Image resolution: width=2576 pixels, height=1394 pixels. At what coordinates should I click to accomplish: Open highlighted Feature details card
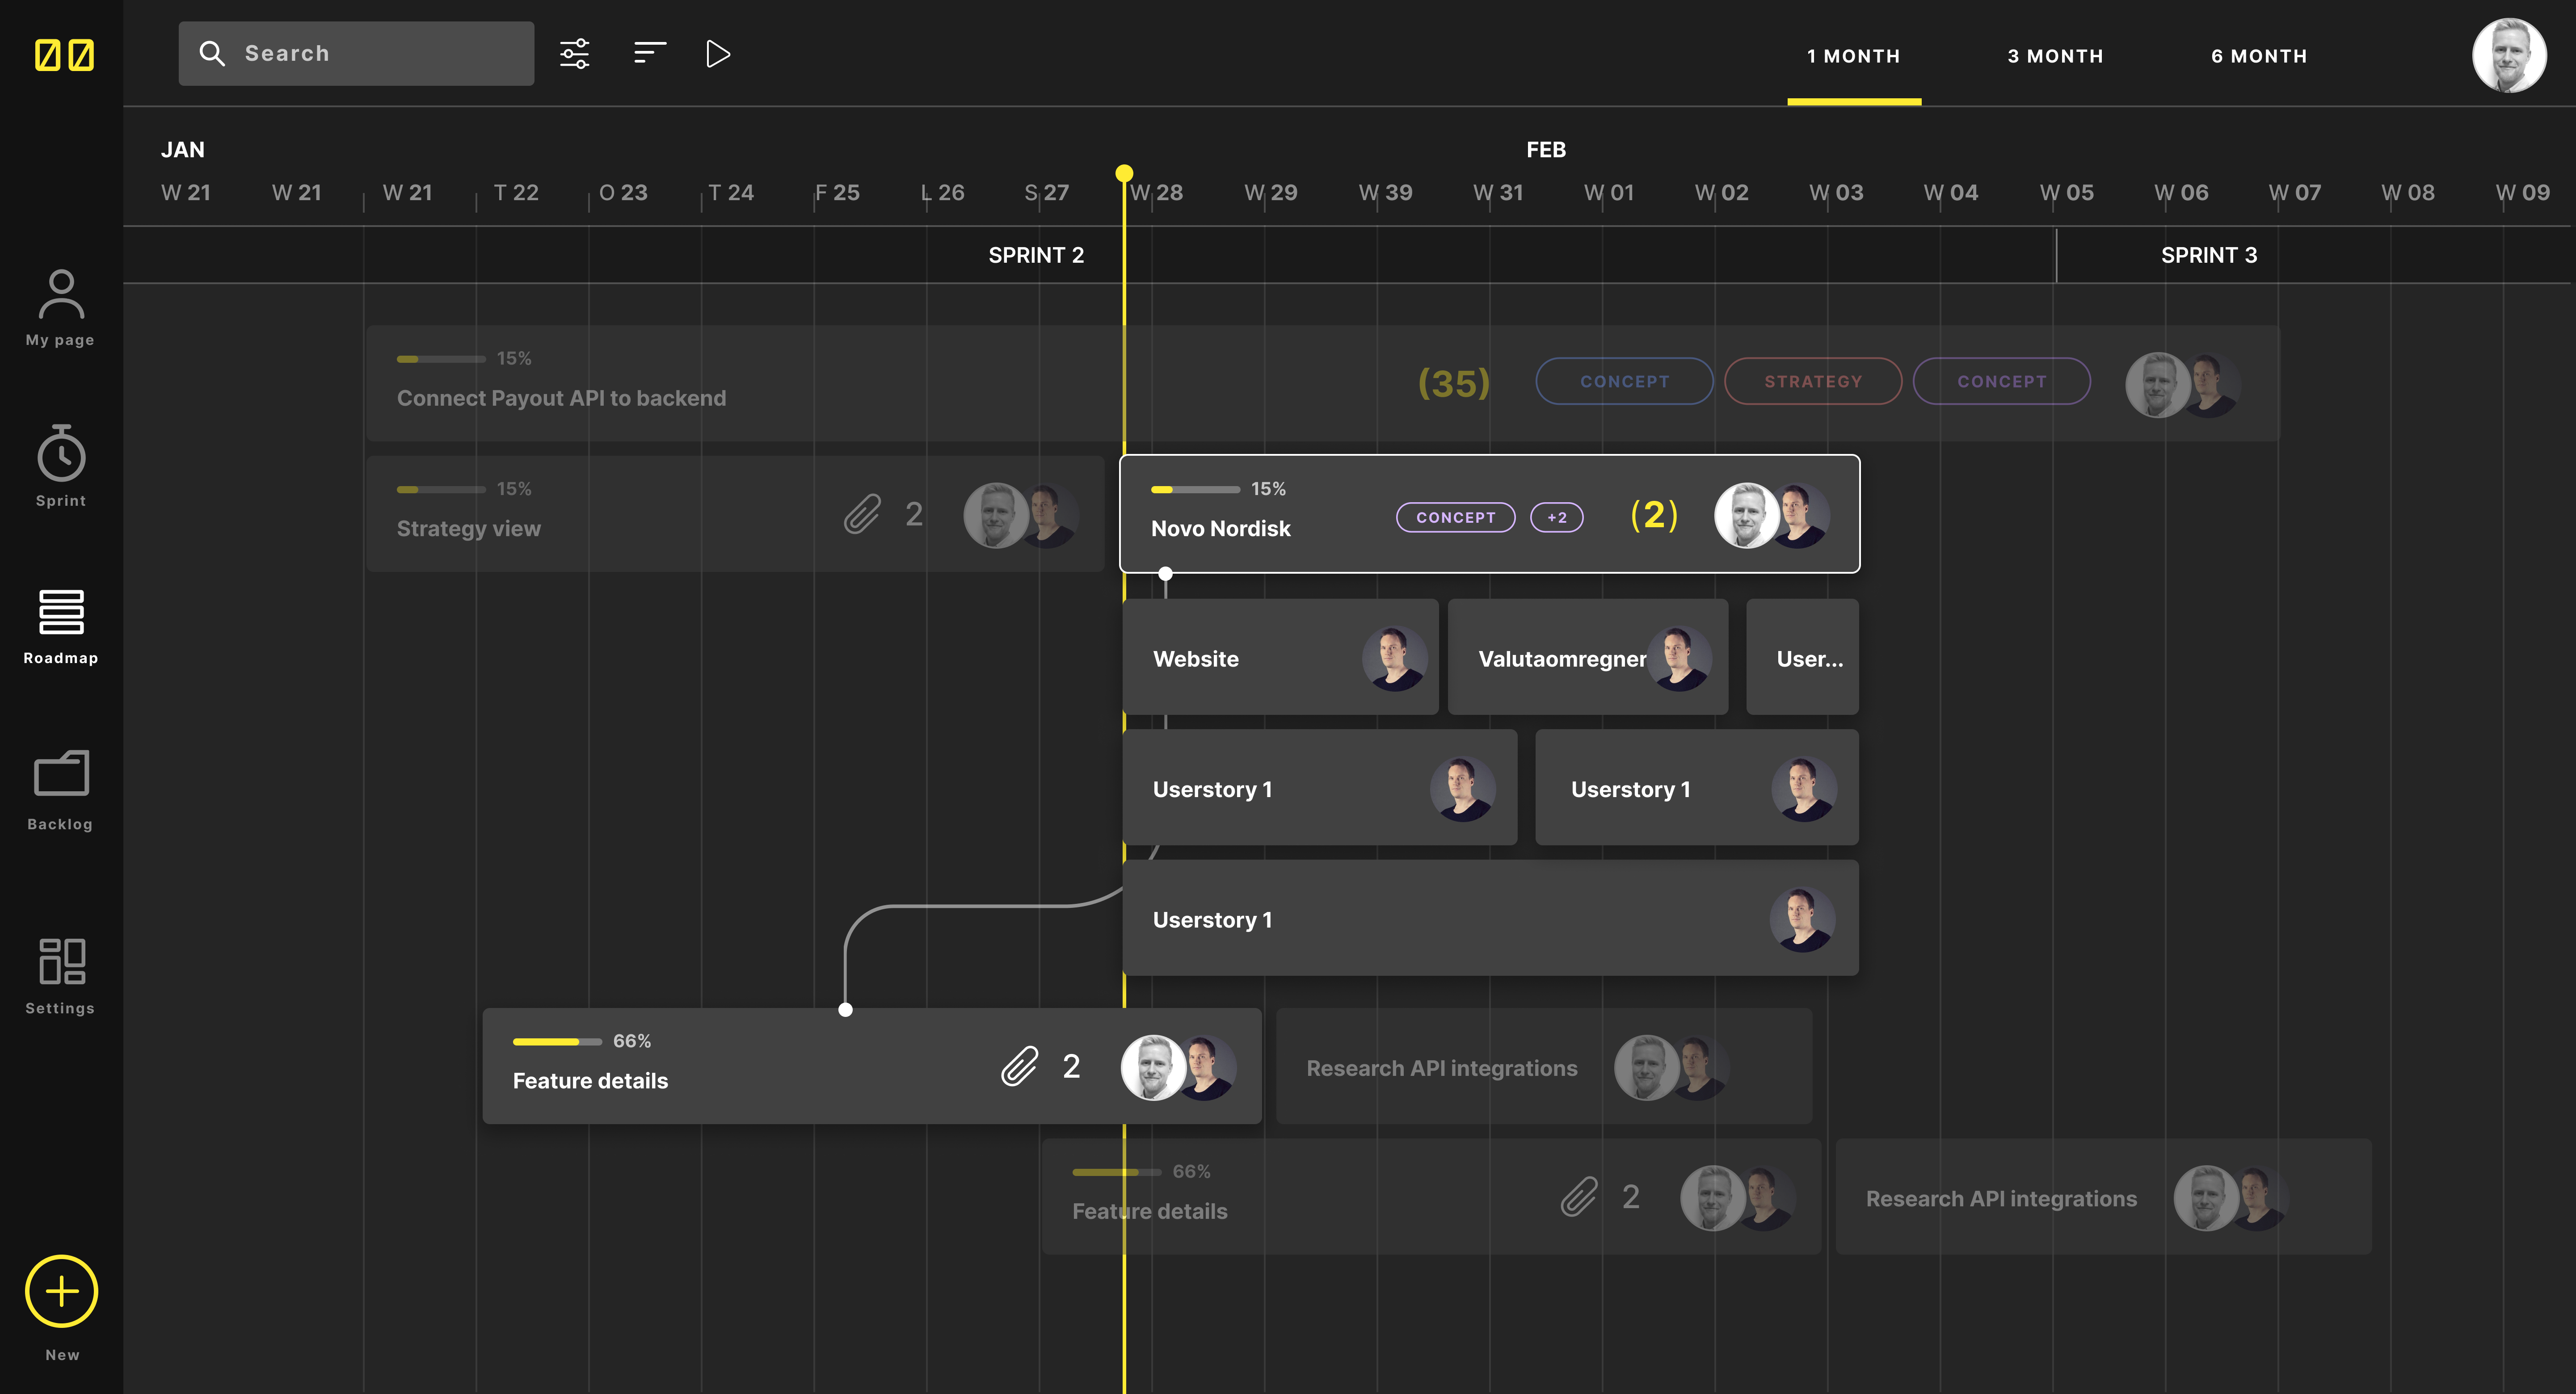(x=871, y=1065)
